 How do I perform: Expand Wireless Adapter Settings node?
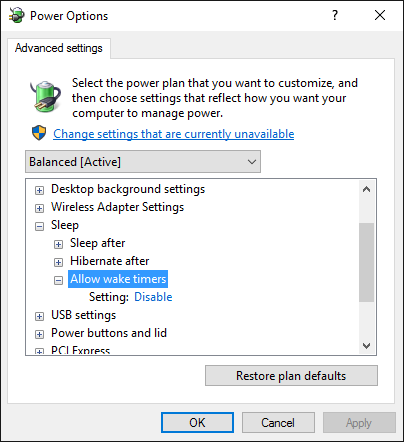[x=39, y=208]
